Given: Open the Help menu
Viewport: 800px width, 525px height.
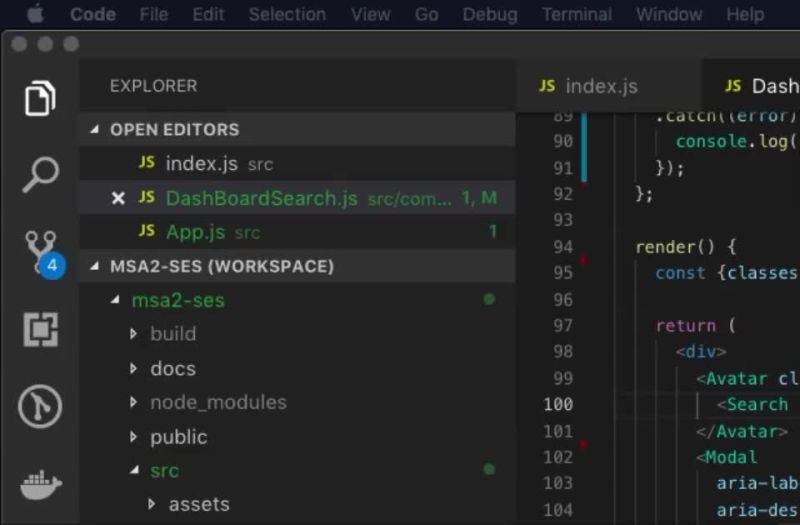Looking at the screenshot, I should pos(745,14).
